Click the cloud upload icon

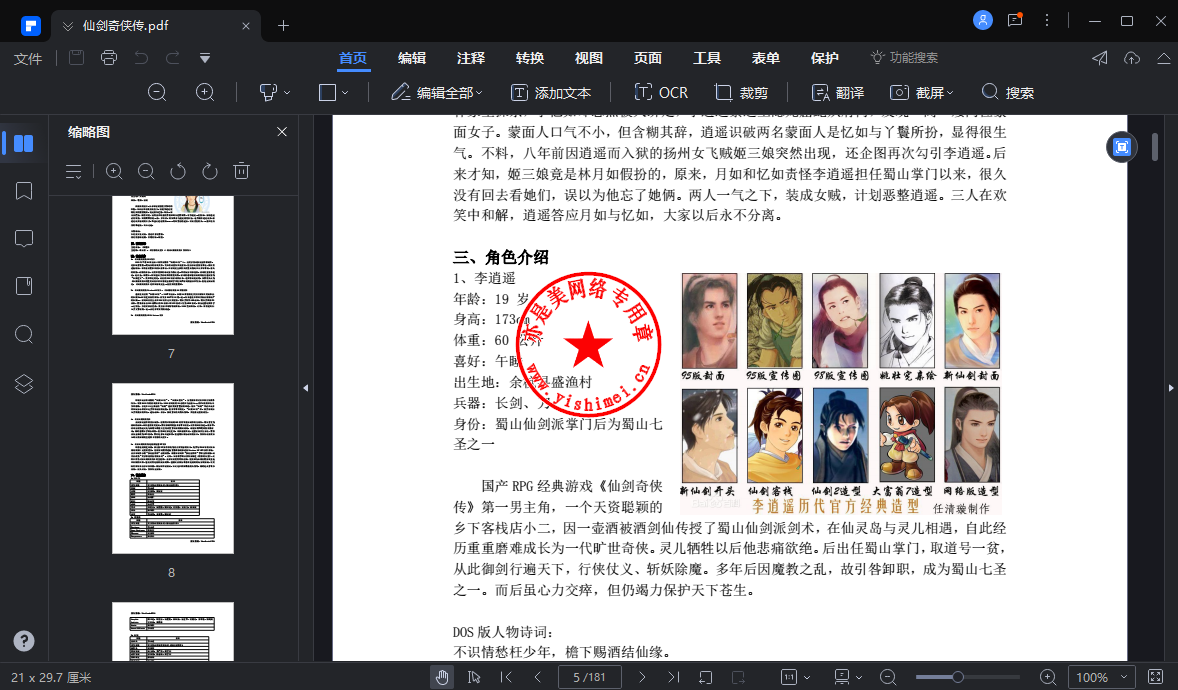coord(1132,58)
